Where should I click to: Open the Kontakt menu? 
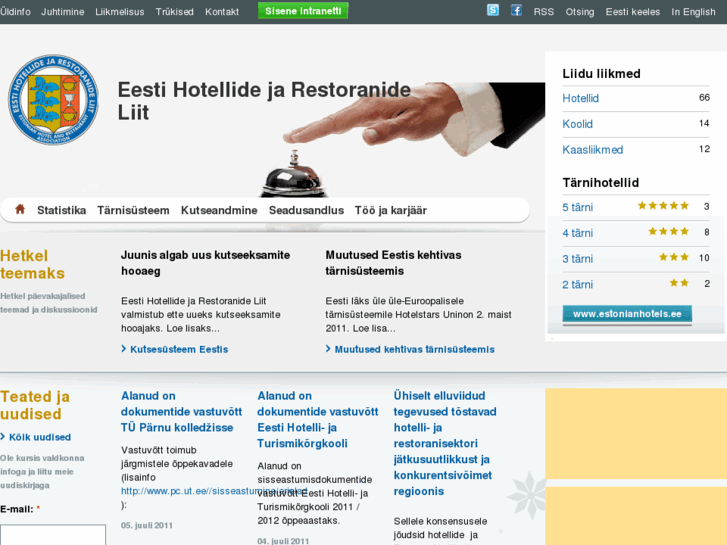[x=222, y=12]
